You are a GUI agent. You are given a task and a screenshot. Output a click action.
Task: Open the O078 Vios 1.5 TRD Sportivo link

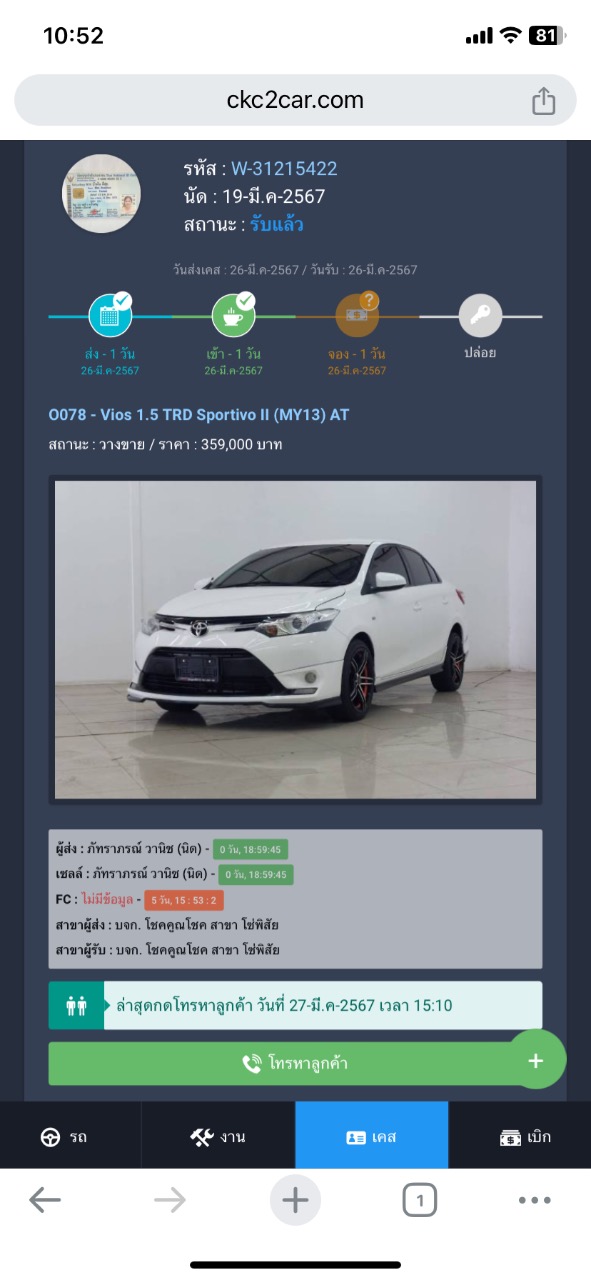(199, 414)
